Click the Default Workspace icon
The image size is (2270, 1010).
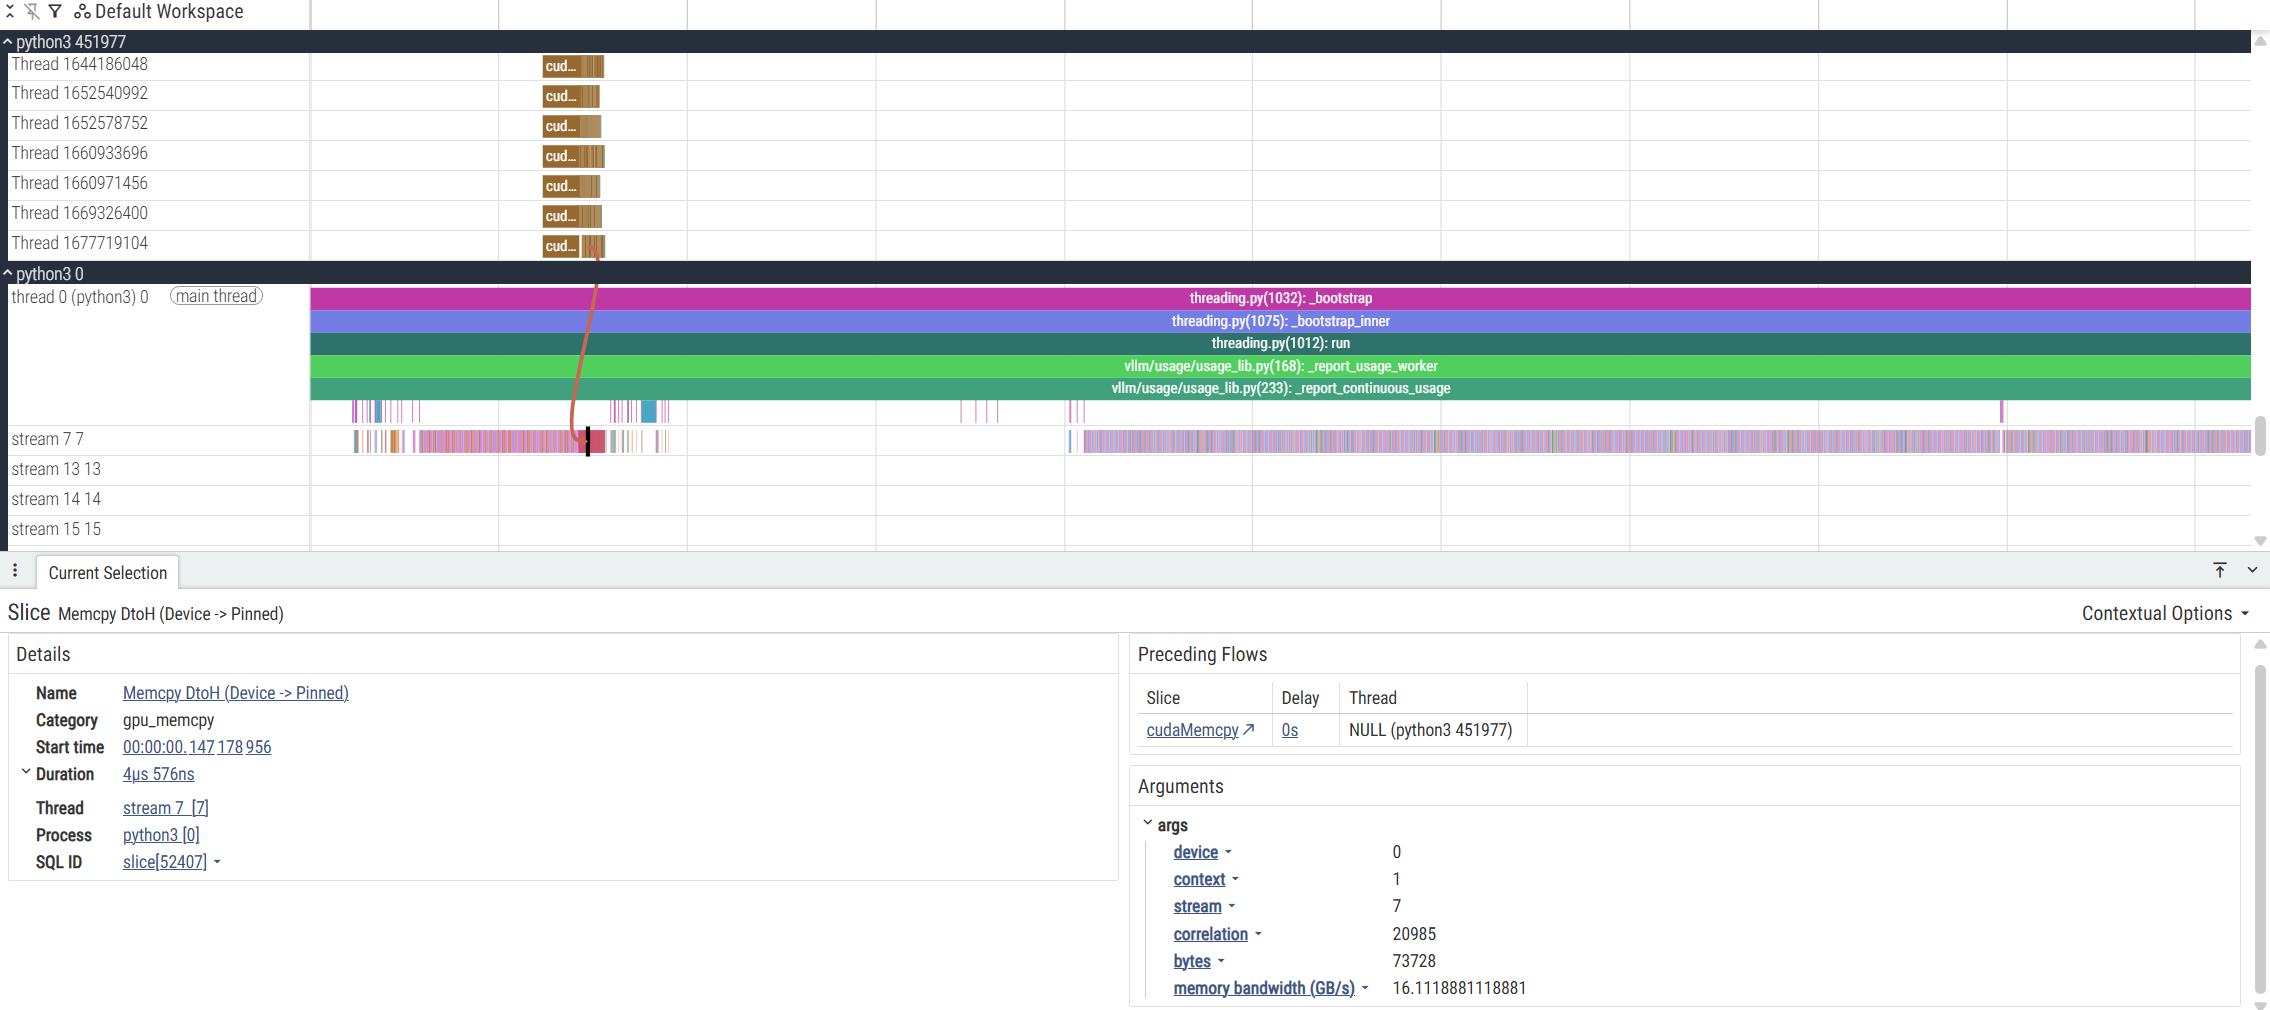click(x=82, y=12)
